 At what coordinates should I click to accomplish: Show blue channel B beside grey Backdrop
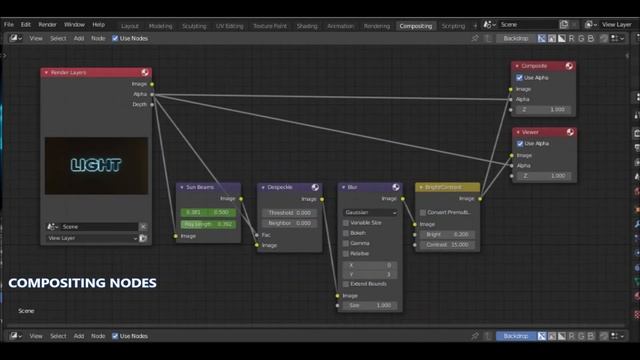click(590, 38)
